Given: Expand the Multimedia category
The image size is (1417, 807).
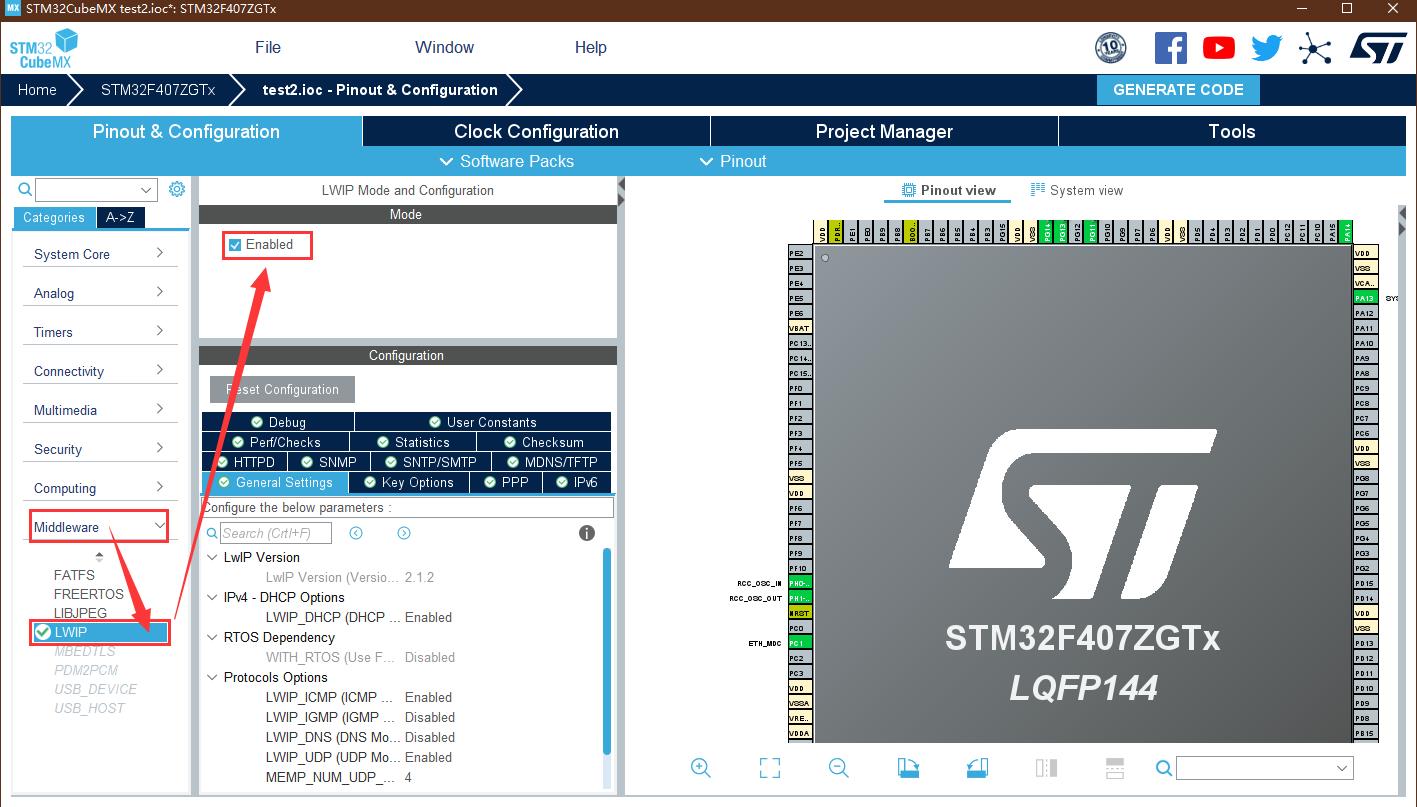Looking at the screenshot, I should pyautogui.click(x=100, y=410).
